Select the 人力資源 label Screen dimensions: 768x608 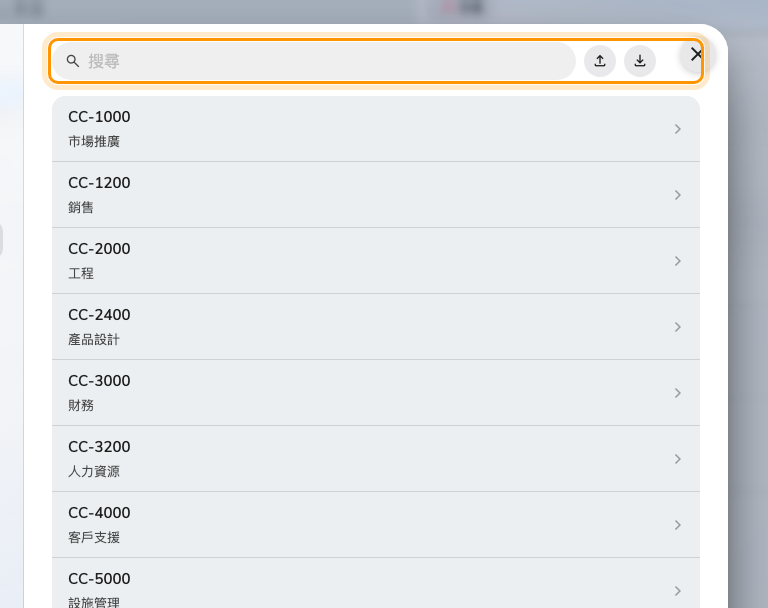[x=94, y=471]
